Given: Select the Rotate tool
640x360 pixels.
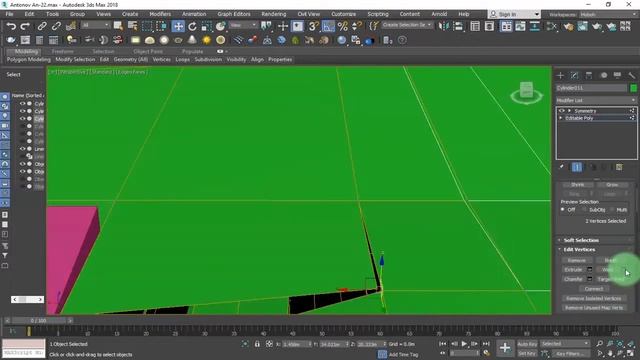Looking at the screenshot, I should pos(192,27).
